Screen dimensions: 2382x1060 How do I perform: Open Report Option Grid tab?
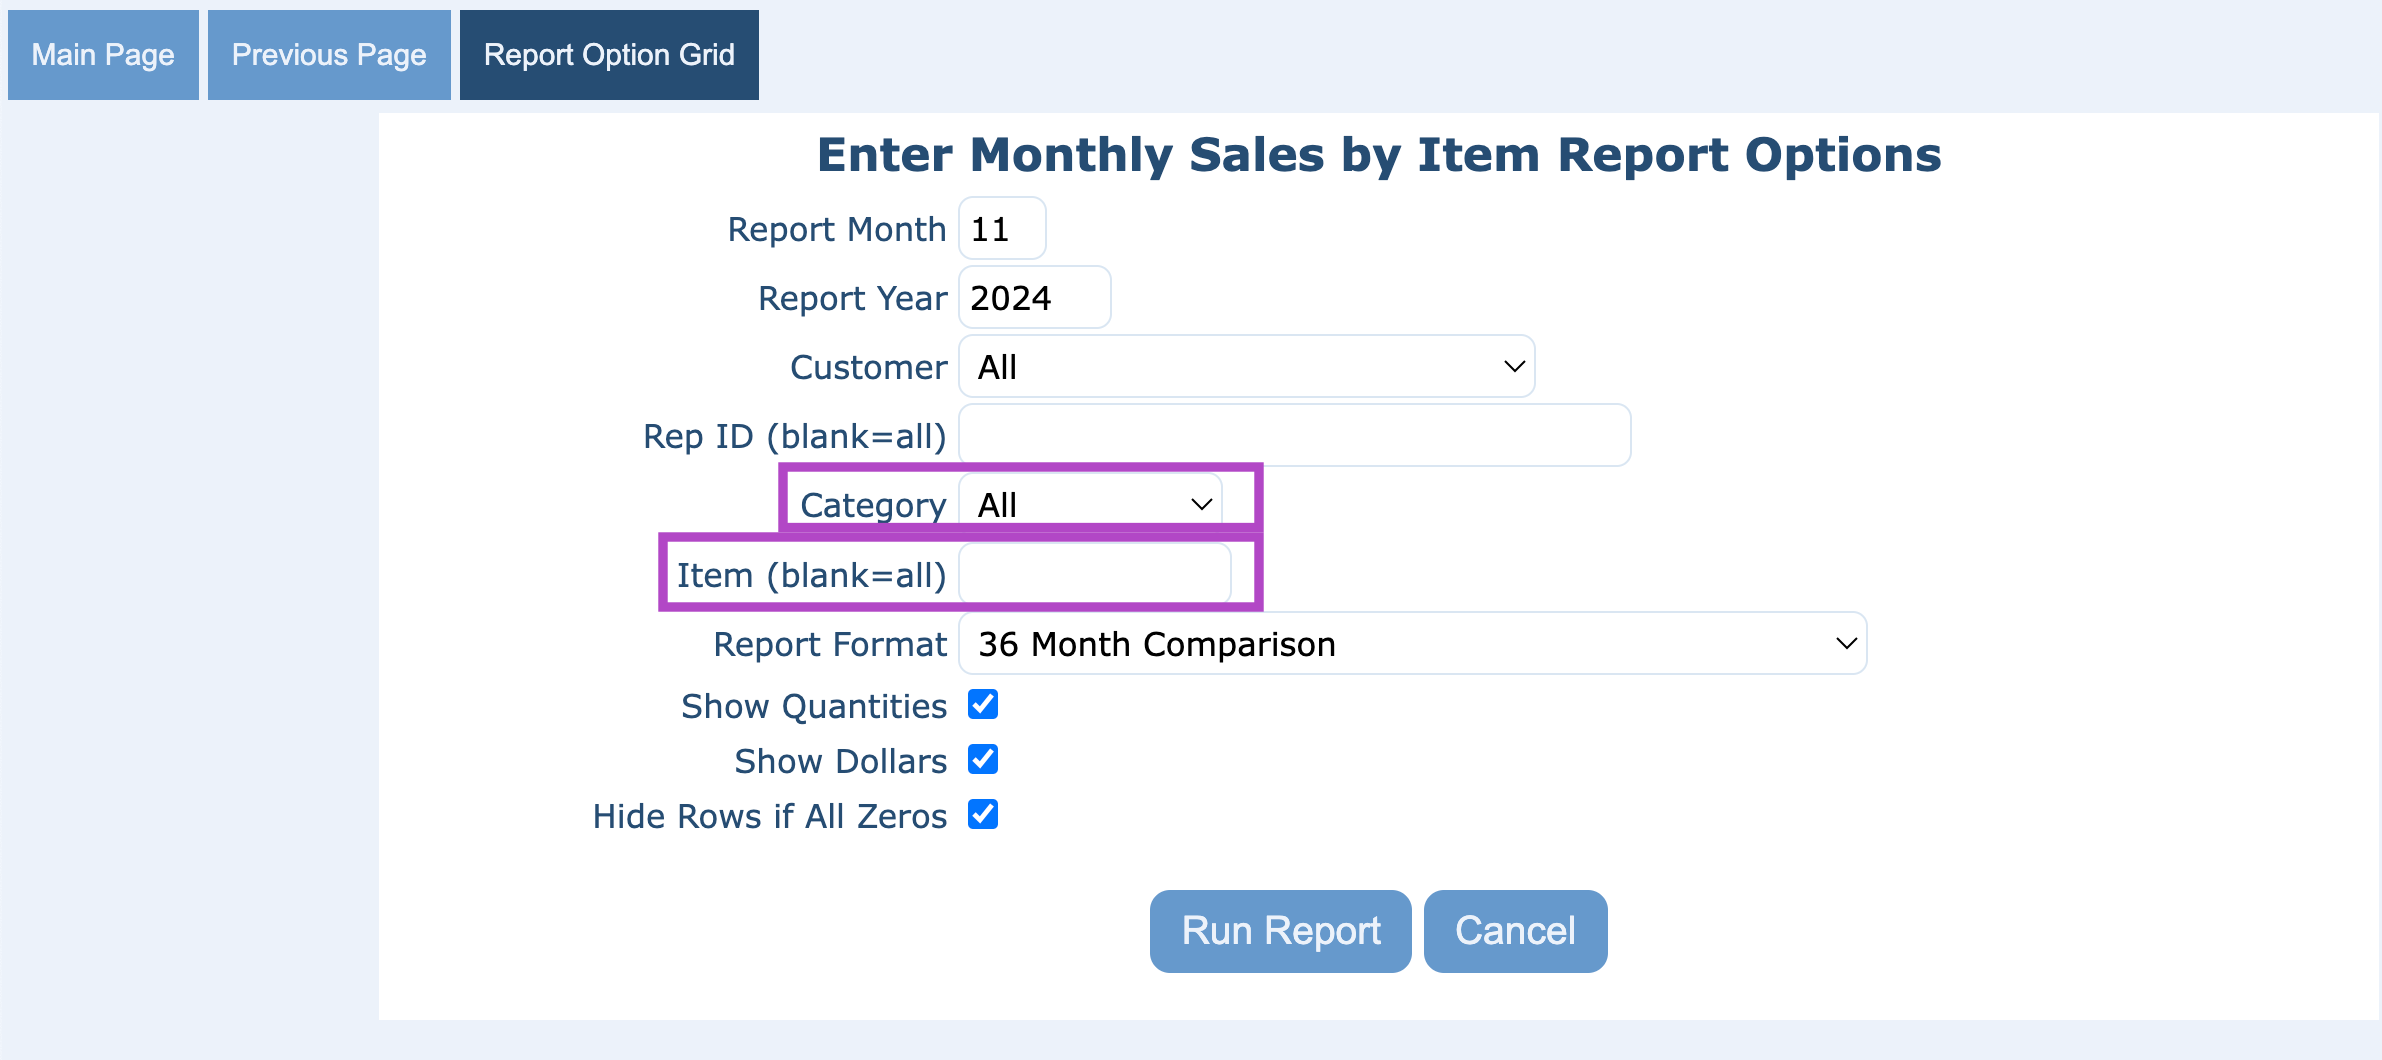tap(609, 55)
